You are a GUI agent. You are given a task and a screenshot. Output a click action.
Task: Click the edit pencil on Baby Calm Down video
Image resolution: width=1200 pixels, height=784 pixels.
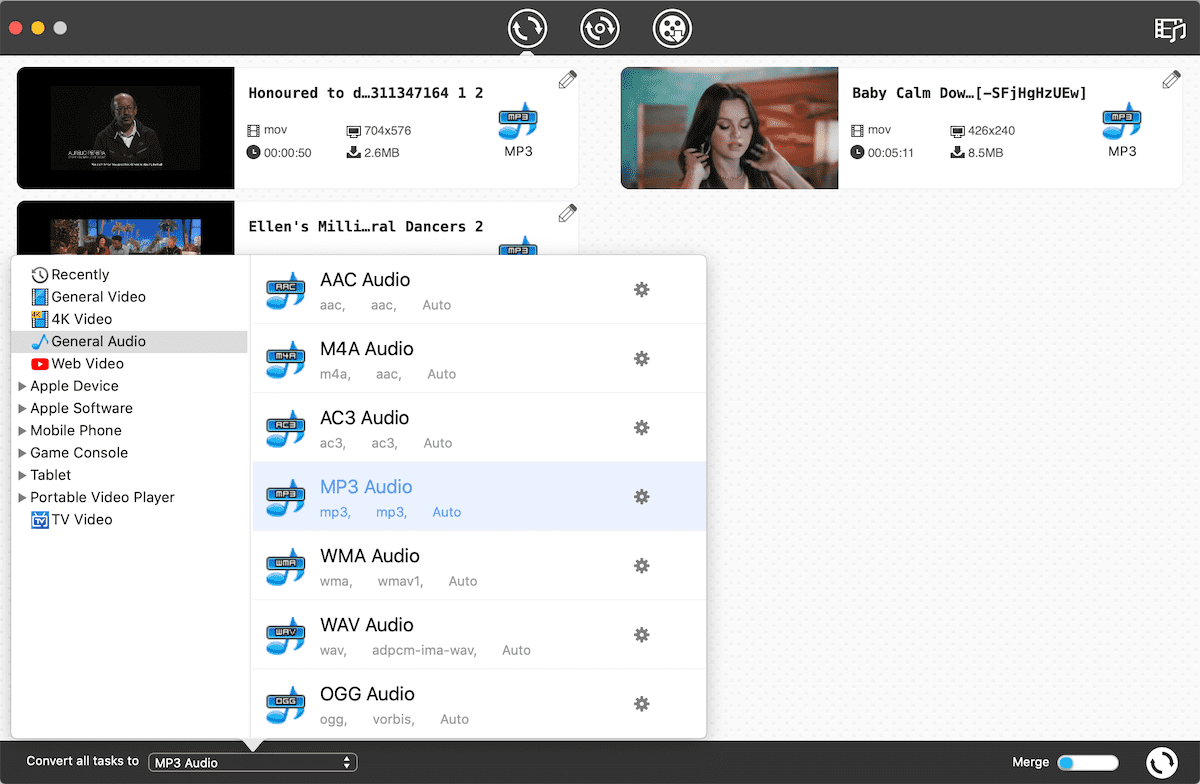point(1171,80)
